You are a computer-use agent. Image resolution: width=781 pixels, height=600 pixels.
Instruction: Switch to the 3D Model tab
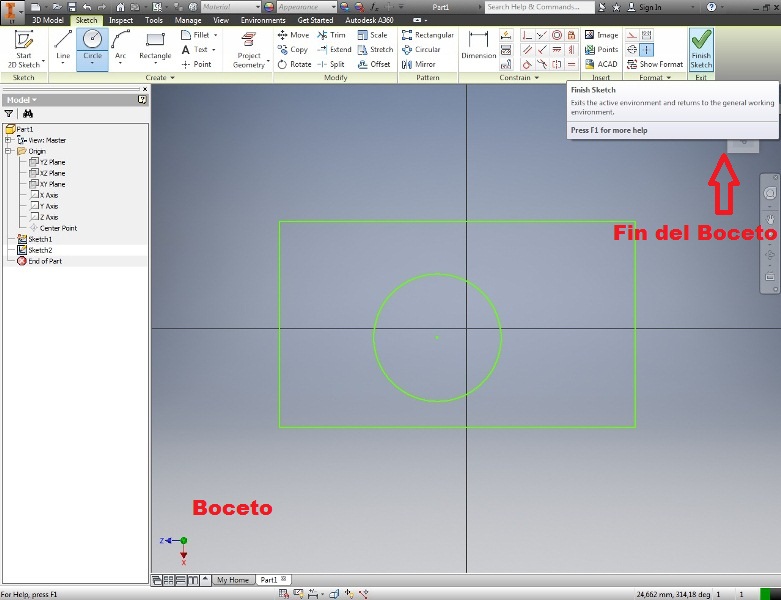click(x=48, y=20)
